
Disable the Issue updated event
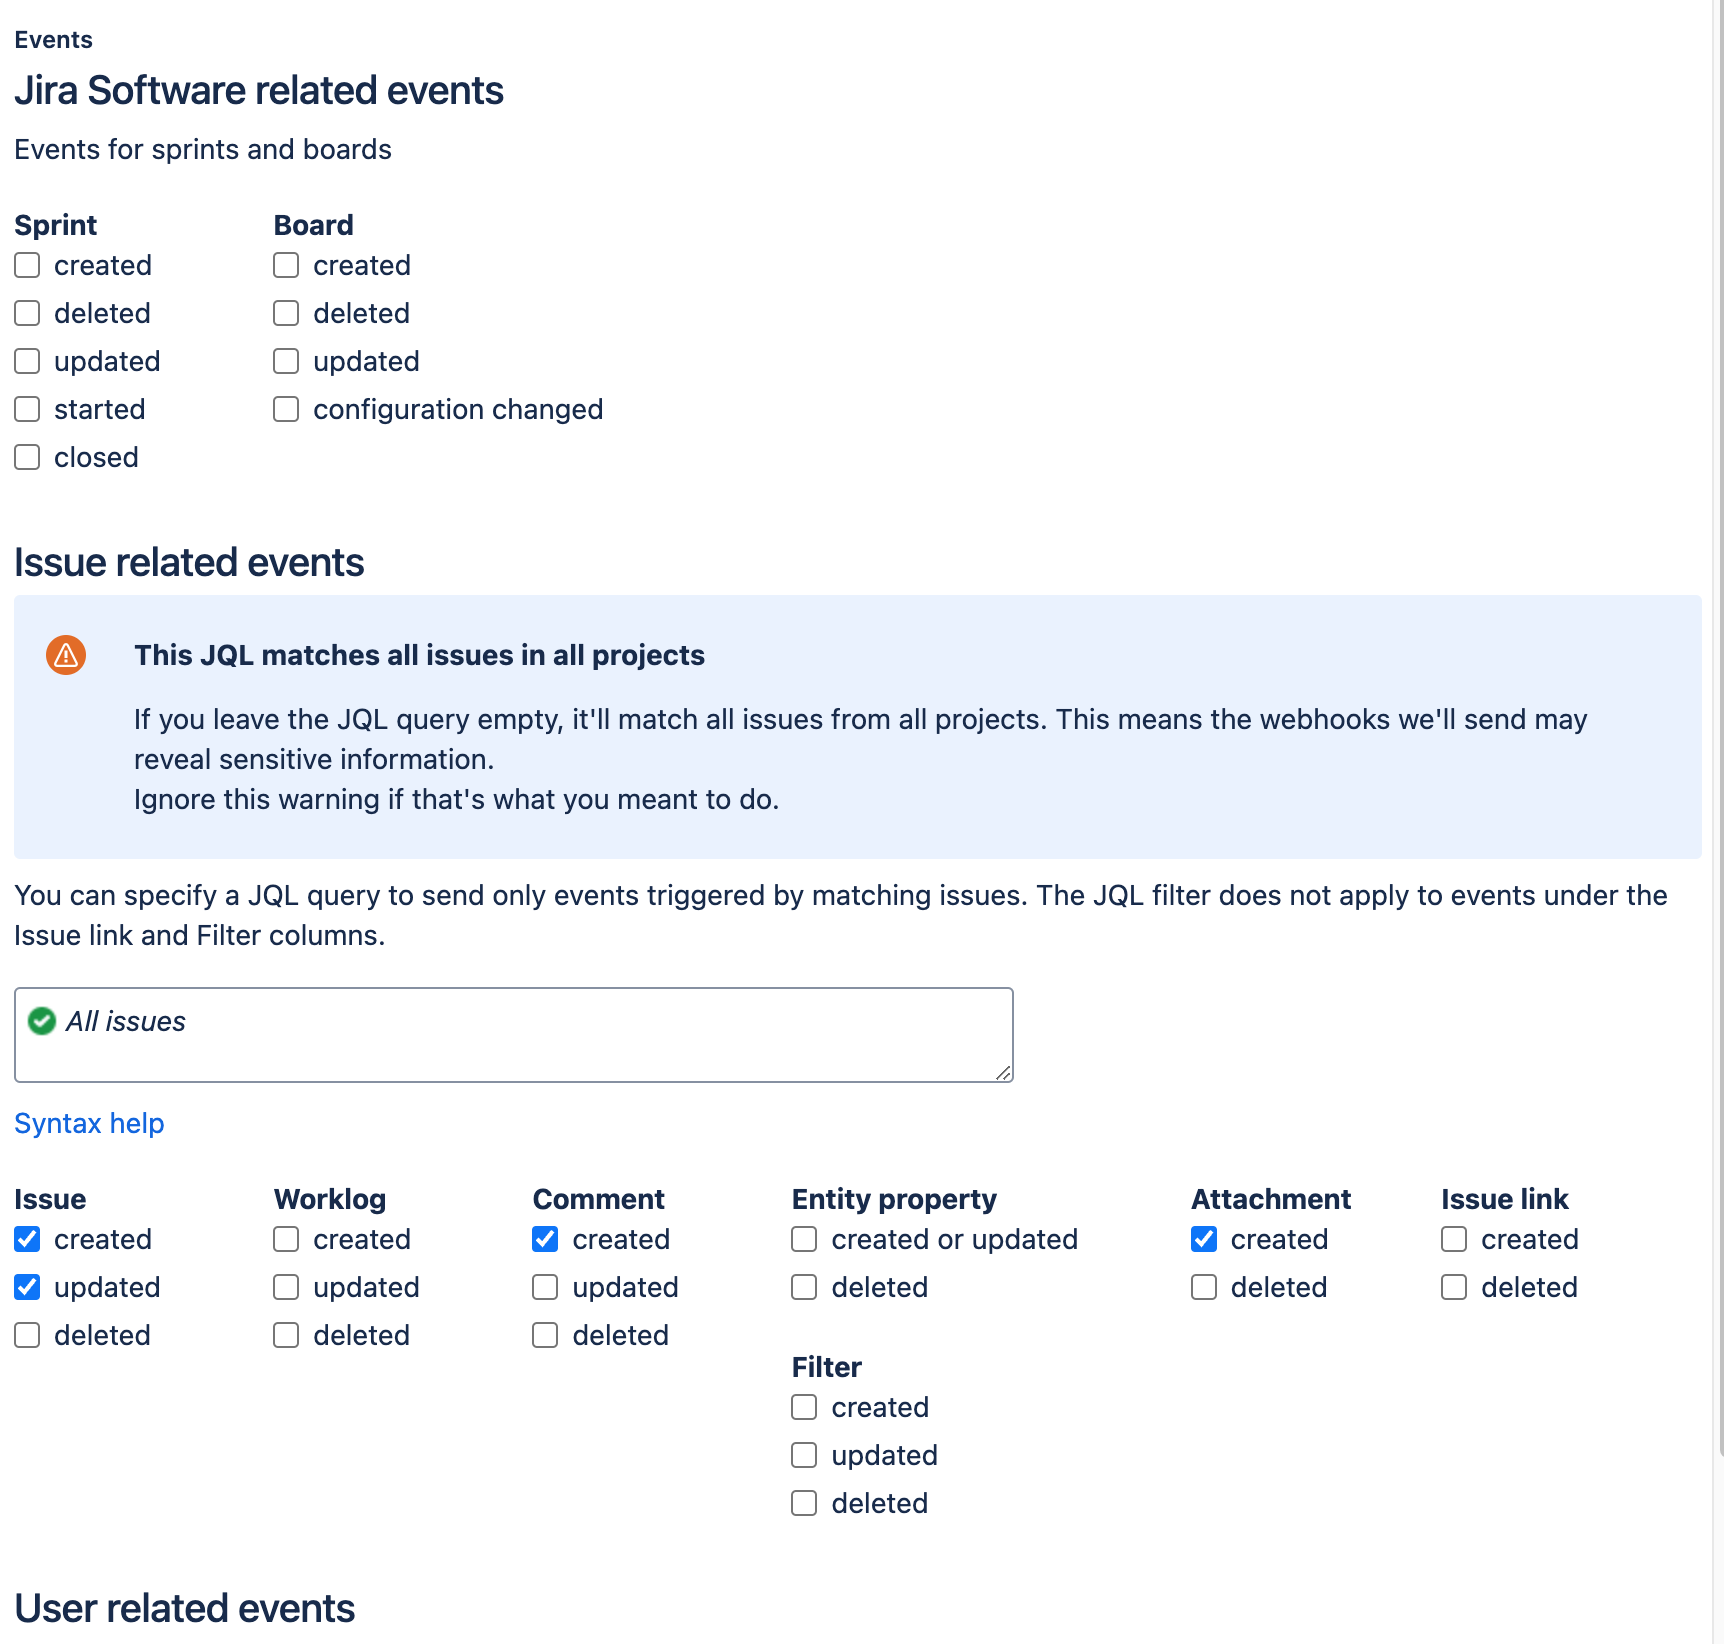pyautogui.click(x=27, y=1287)
